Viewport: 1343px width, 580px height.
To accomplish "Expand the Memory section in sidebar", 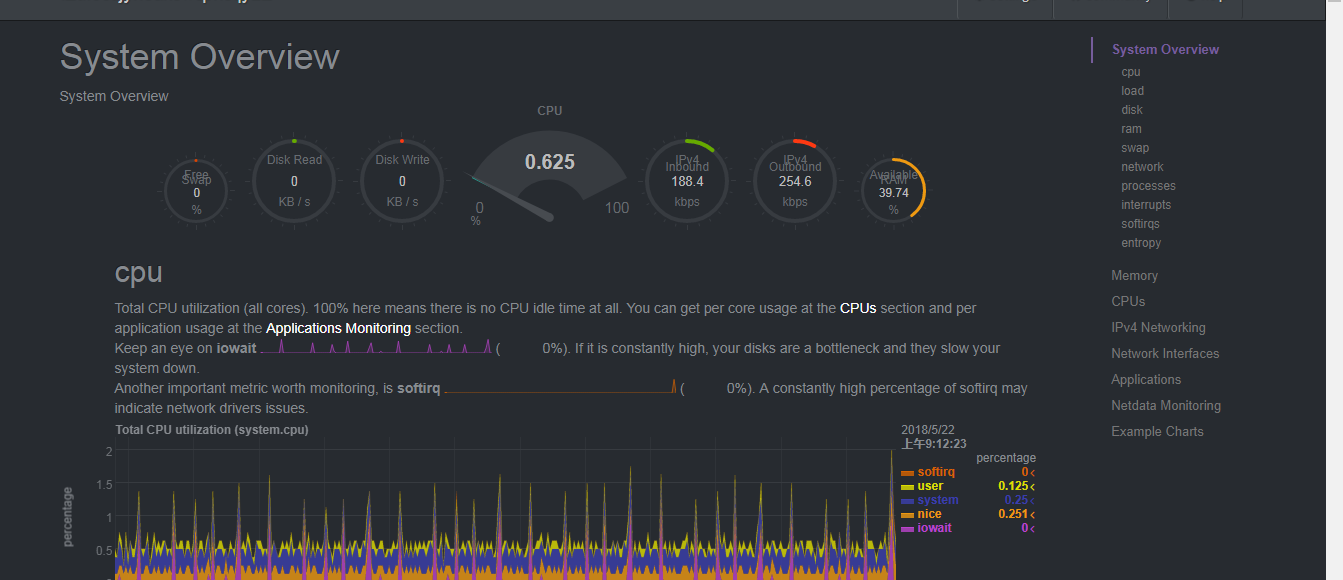I will tap(1134, 275).
